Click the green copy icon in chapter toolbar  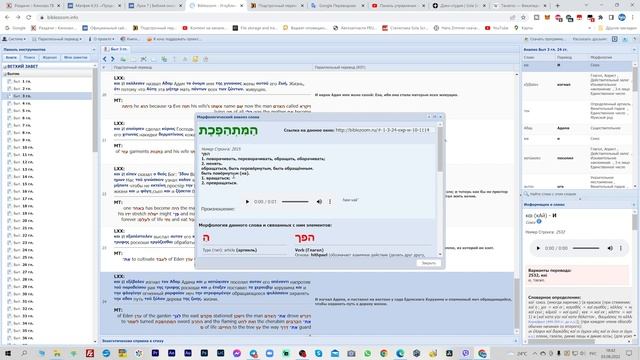pyautogui.click(x=164, y=59)
